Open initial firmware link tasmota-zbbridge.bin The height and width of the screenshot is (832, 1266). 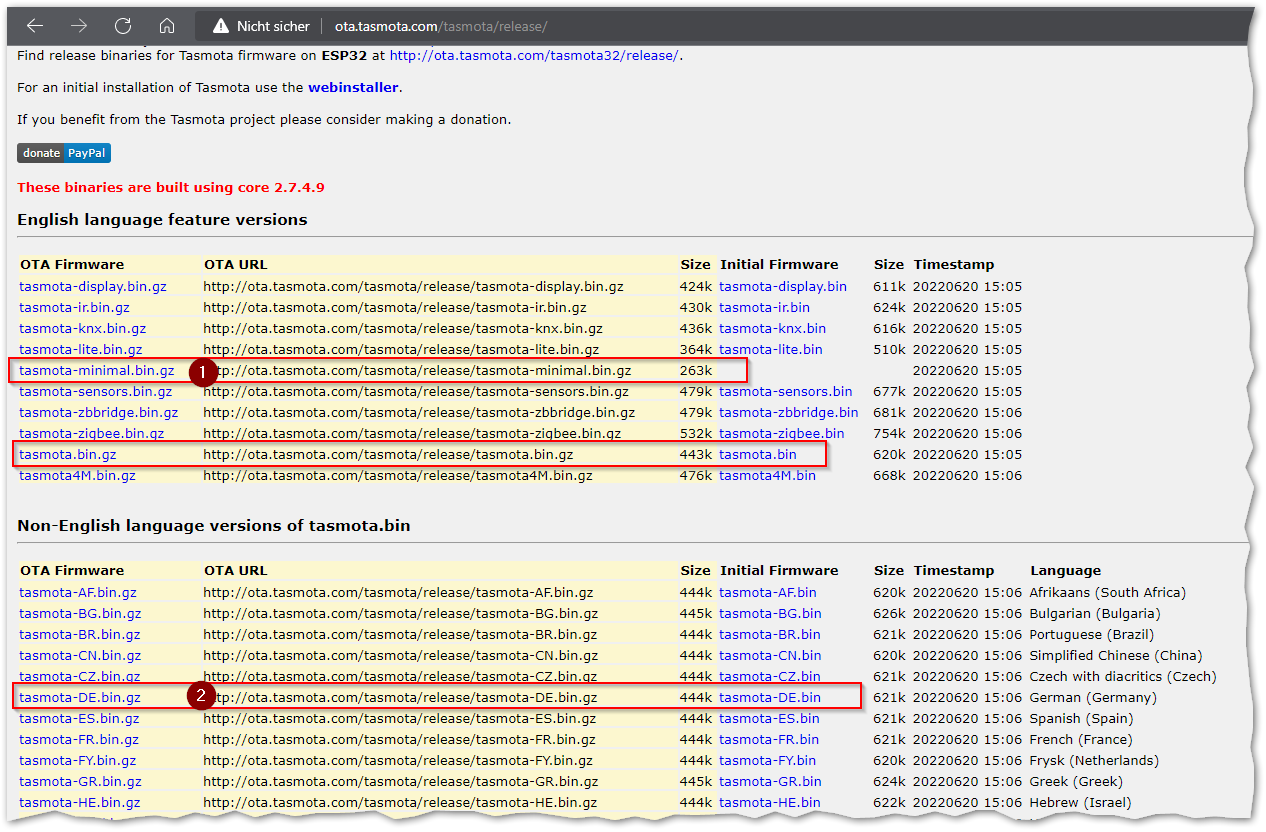pyautogui.click(x=789, y=413)
